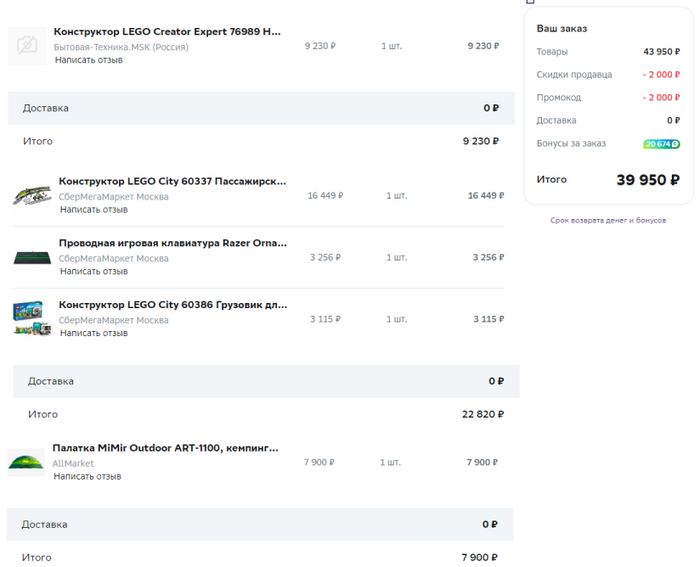Select the first shipment total 9 230 ₽
700x567 pixels.
pyautogui.click(x=481, y=141)
